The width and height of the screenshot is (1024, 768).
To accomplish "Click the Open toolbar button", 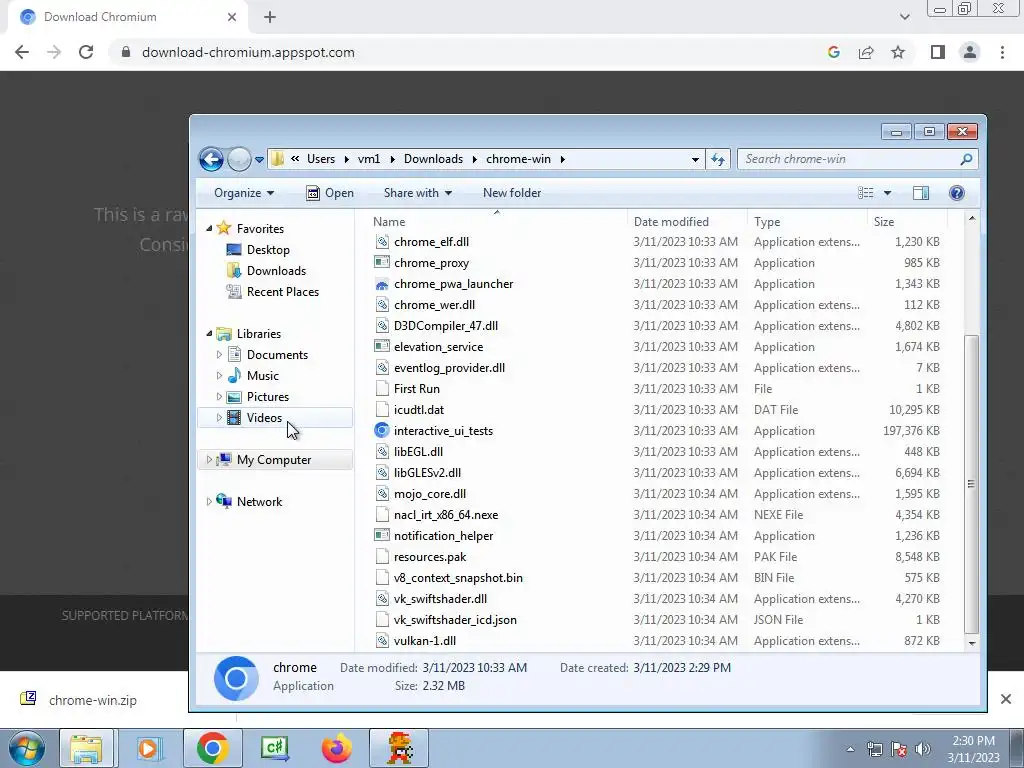I will (330, 193).
